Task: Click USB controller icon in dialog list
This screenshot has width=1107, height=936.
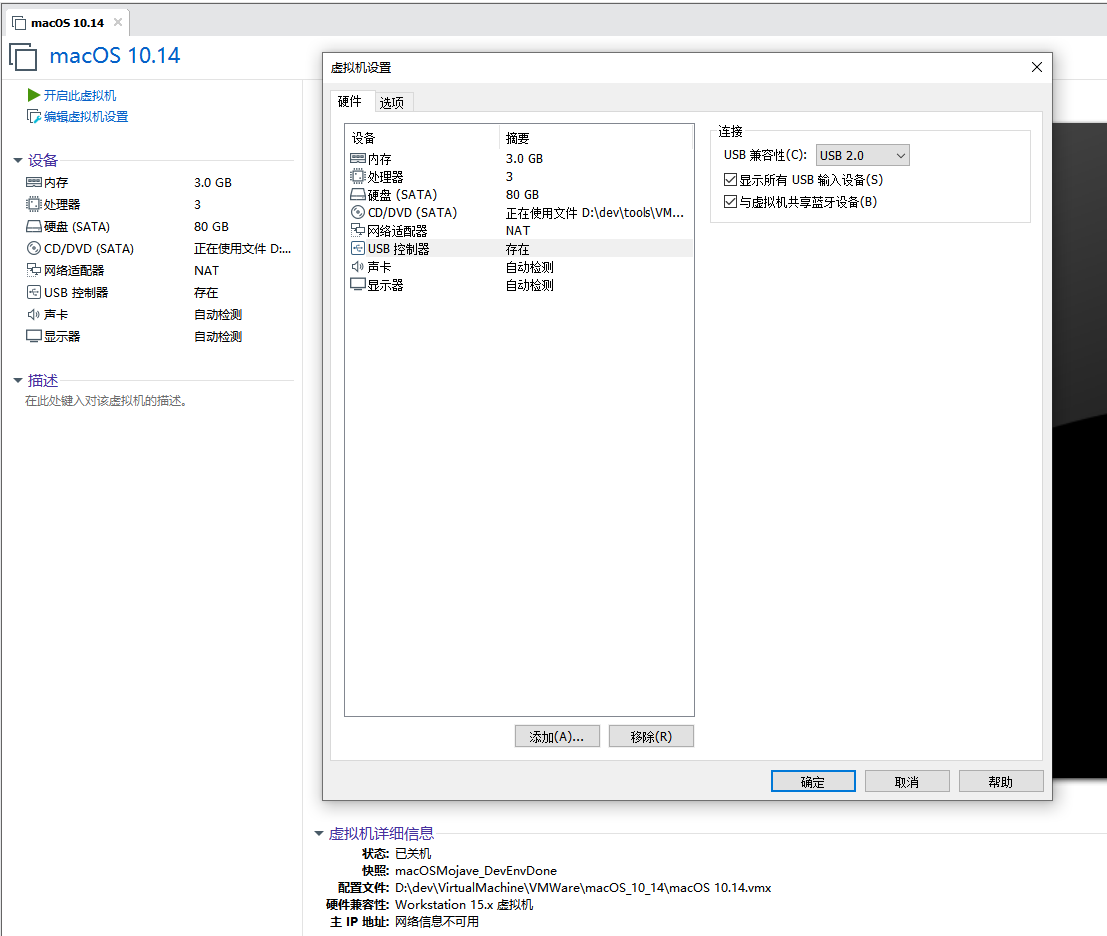Action: click(x=358, y=248)
